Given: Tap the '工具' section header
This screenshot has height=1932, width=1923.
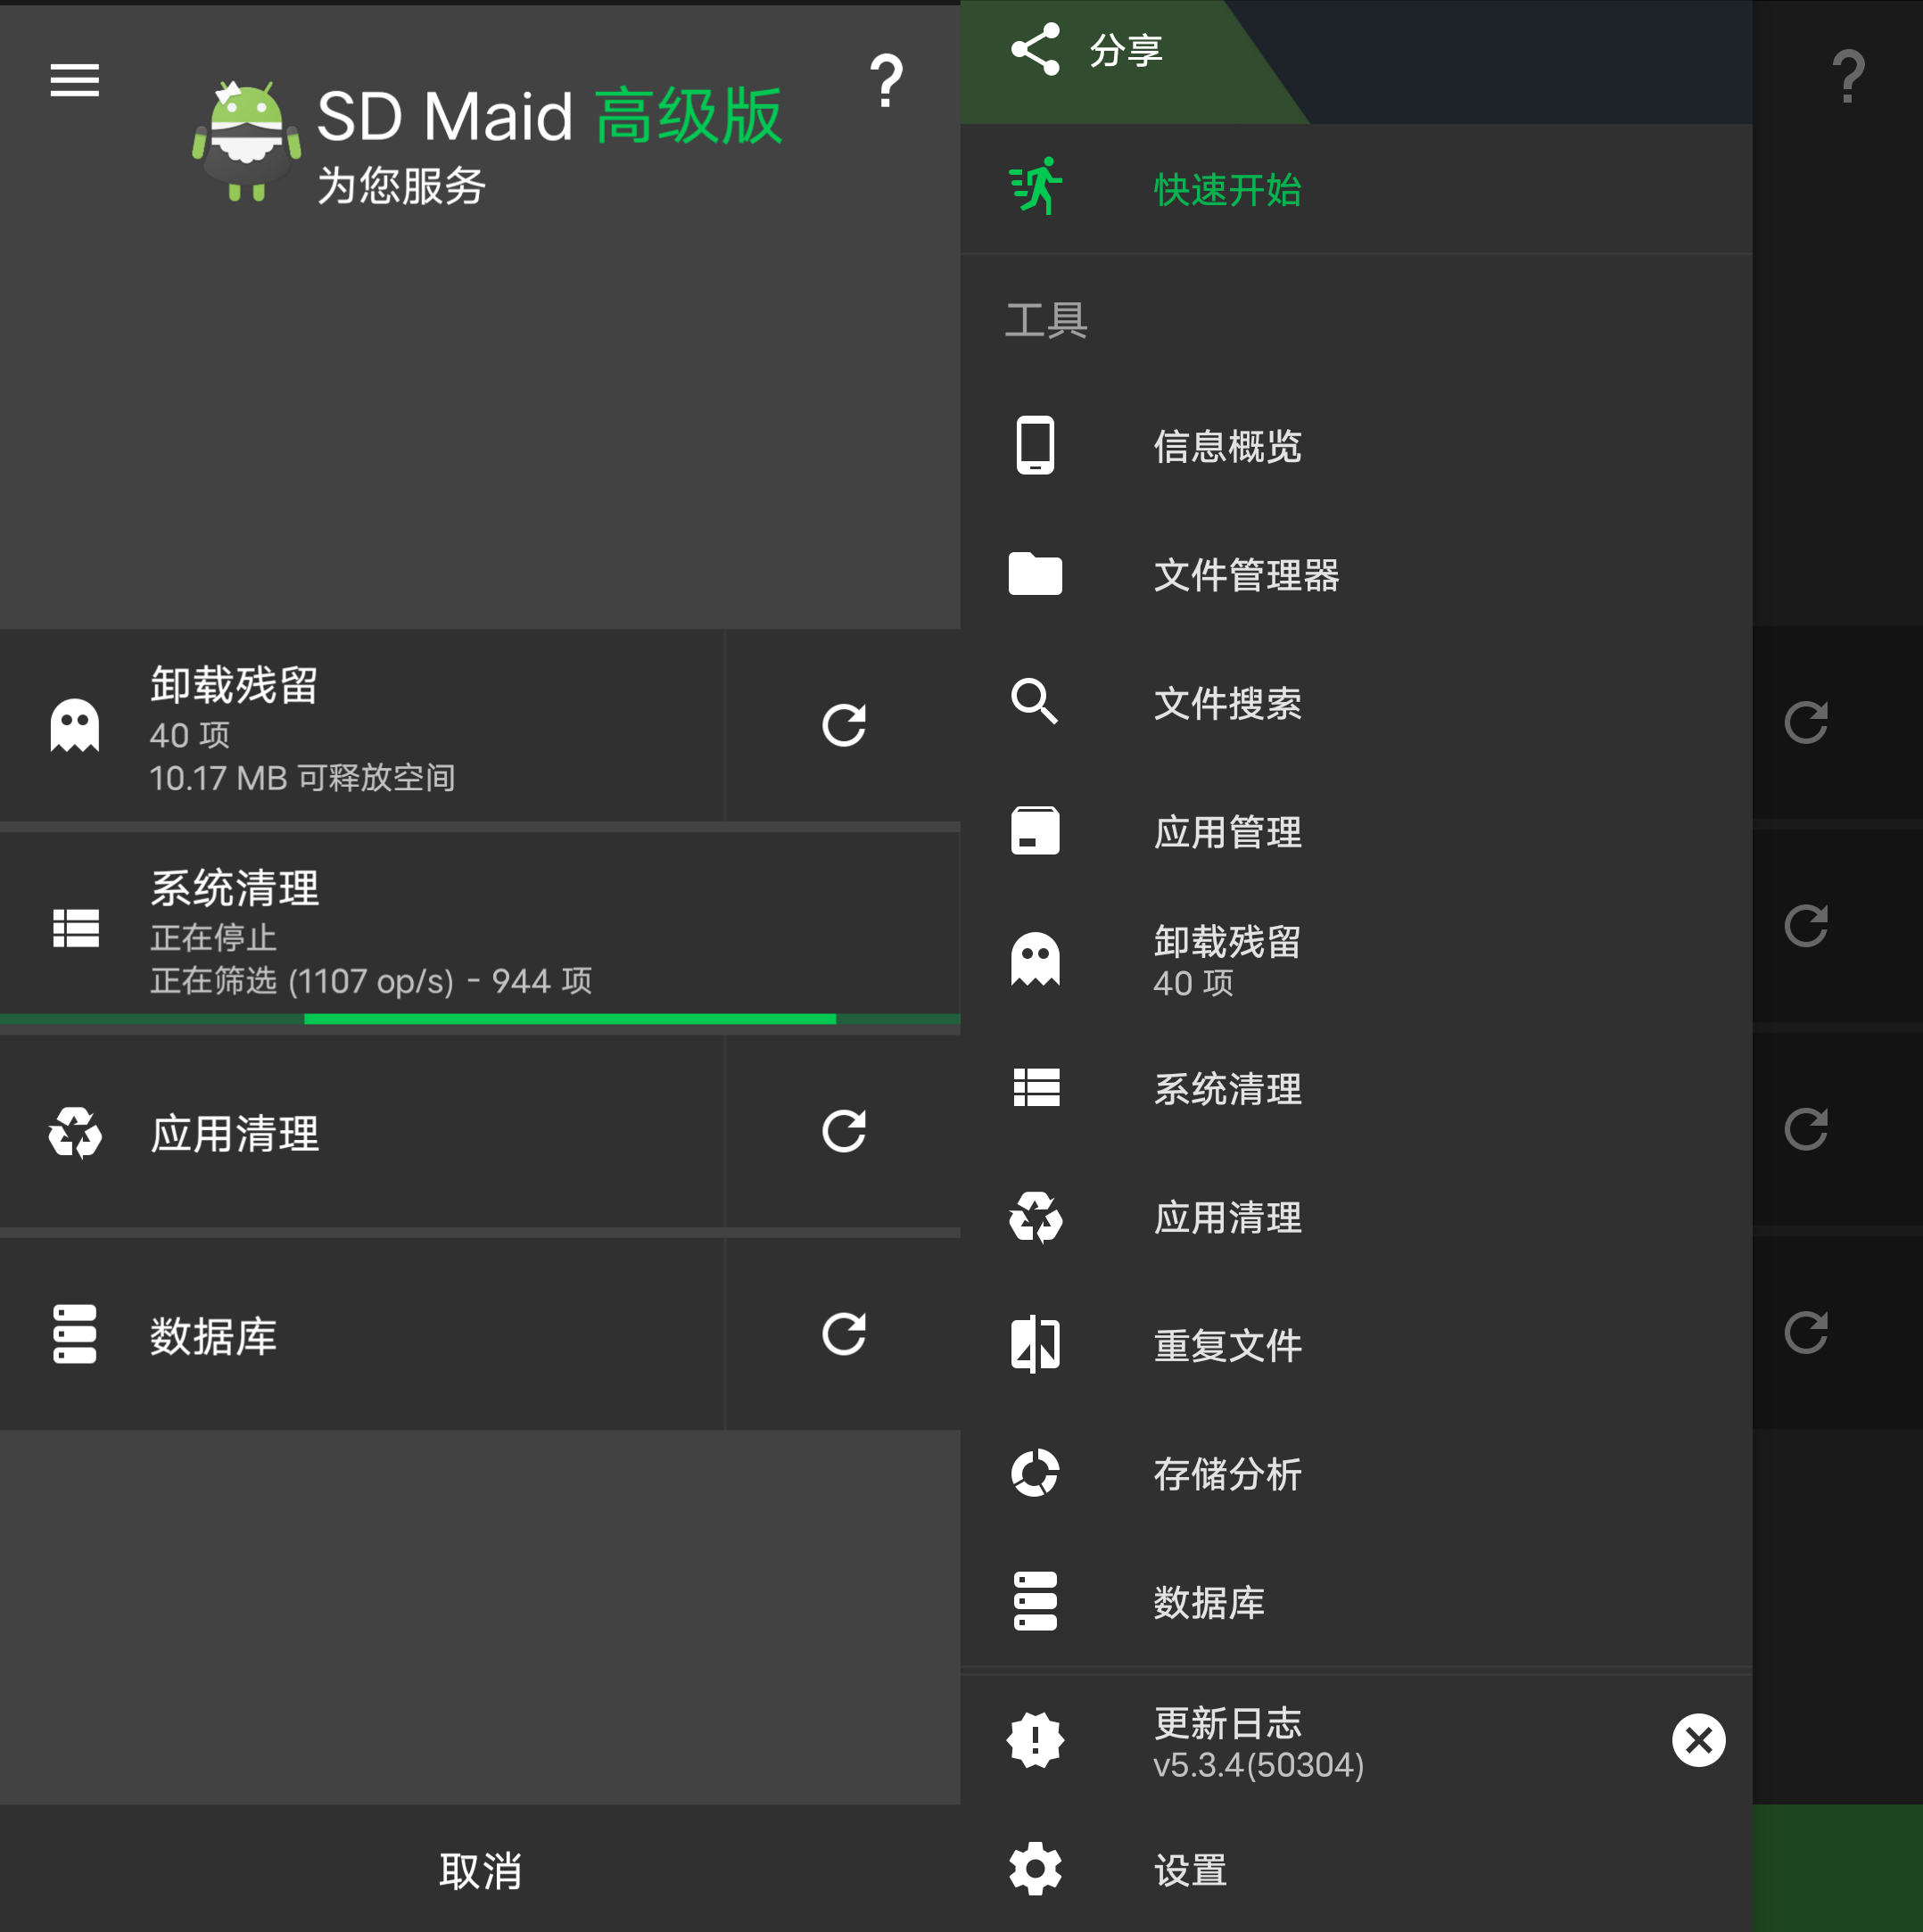Looking at the screenshot, I should tap(1046, 320).
